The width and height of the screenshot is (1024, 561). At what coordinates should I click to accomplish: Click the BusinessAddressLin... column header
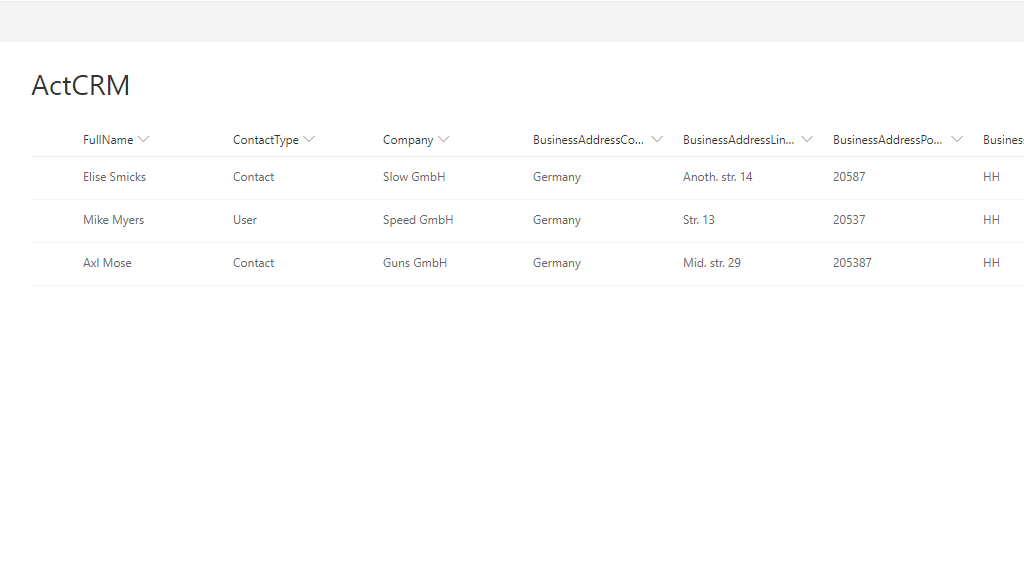point(739,140)
